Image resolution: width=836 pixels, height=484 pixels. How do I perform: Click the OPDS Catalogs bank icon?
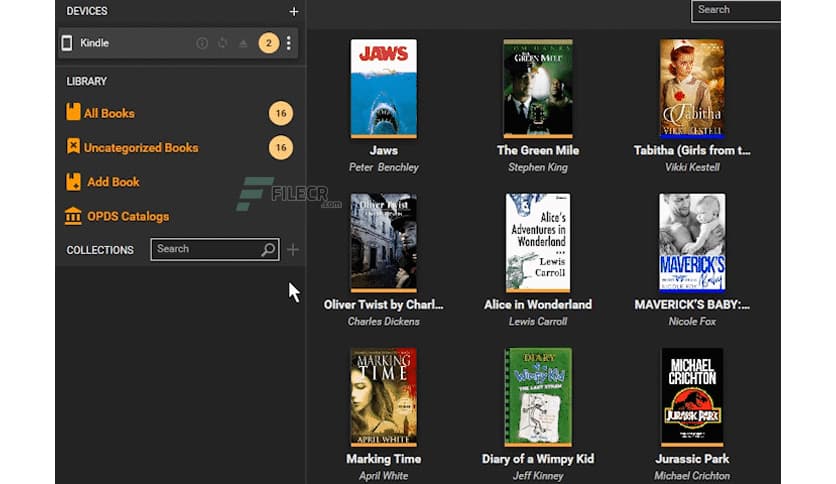coord(73,216)
